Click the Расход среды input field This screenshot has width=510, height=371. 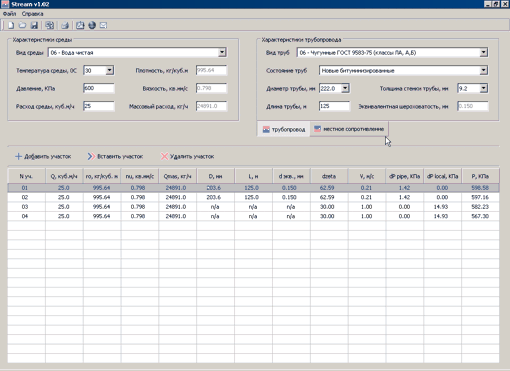click(x=99, y=106)
